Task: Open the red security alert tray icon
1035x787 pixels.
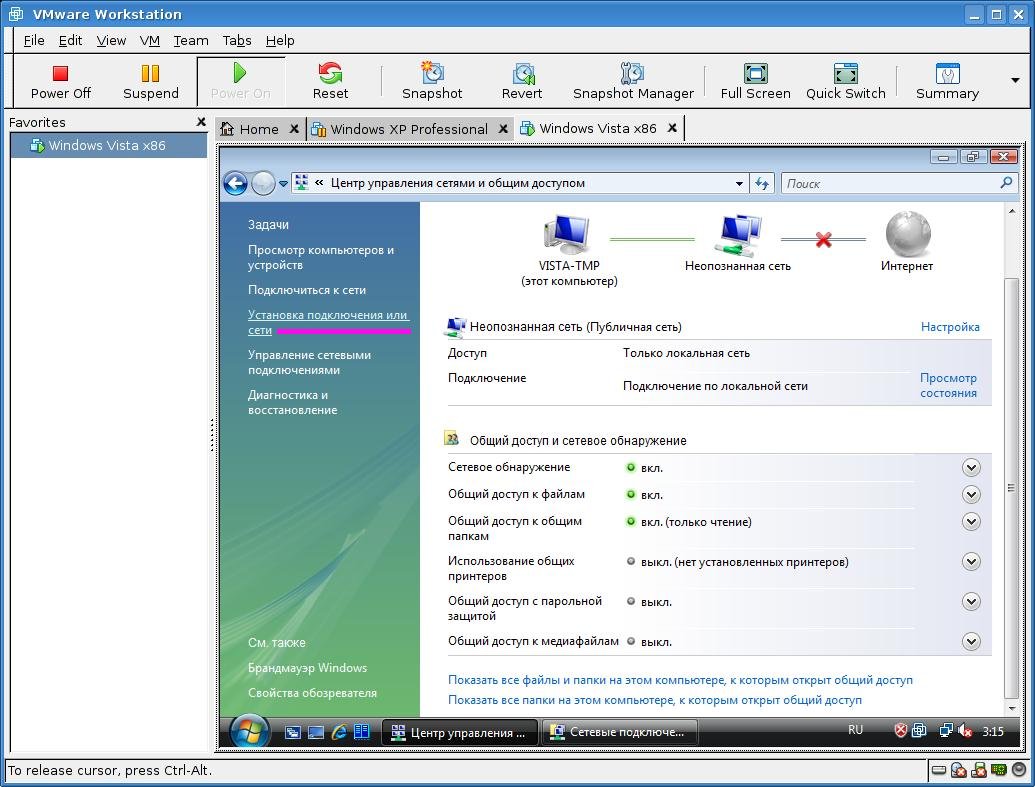Action: [901, 730]
